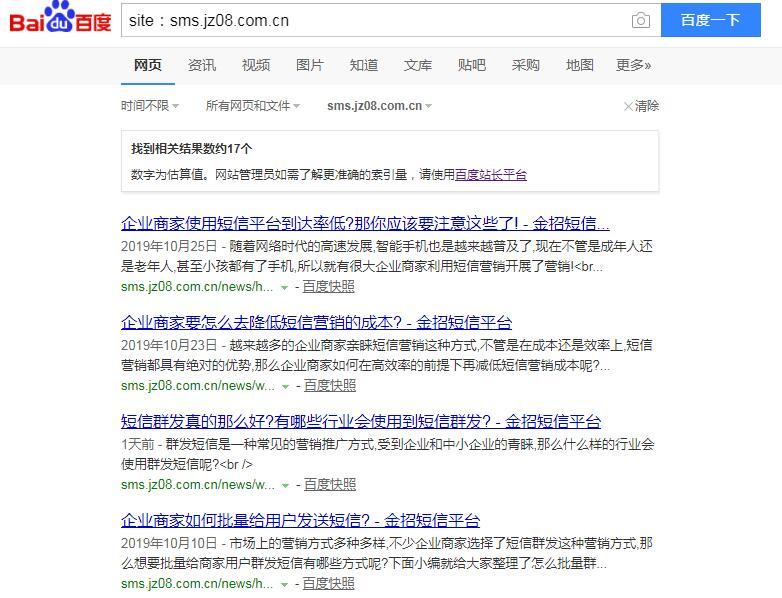Click the 找到相关结果数约17个 text

pyautogui.click(x=192, y=149)
